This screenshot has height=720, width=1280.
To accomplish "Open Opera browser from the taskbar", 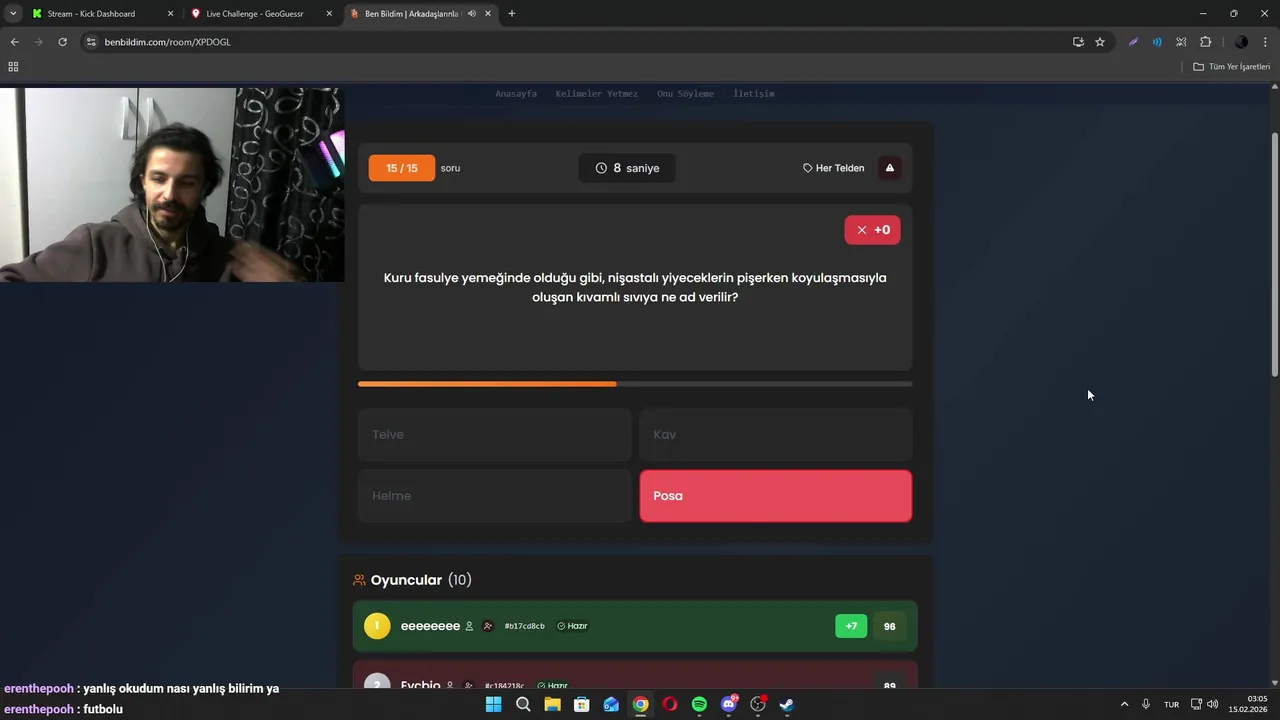I will pos(670,704).
